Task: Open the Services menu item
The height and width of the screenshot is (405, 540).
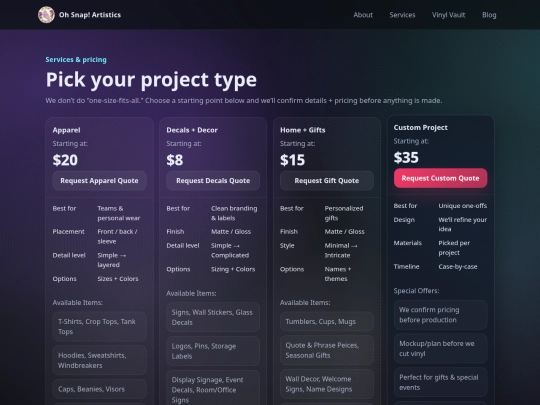Action: [x=402, y=15]
